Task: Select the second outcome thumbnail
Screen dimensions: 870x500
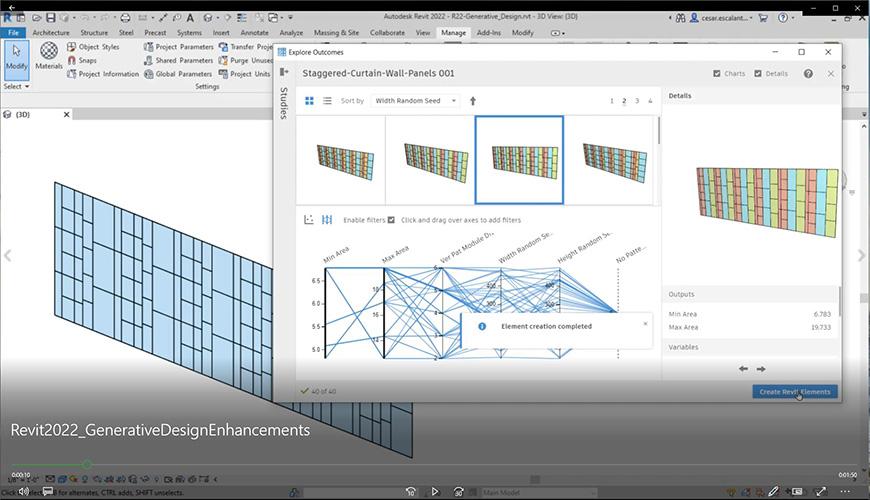Action: coord(430,160)
